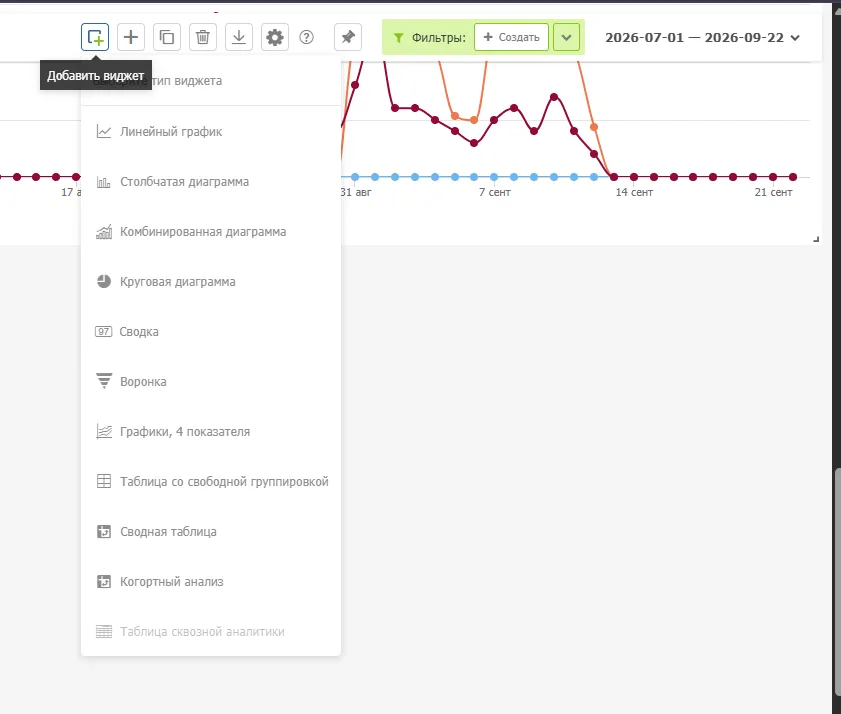Click the Когортный анализ icon
This screenshot has height=714, width=841.
pyautogui.click(x=104, y=581)
